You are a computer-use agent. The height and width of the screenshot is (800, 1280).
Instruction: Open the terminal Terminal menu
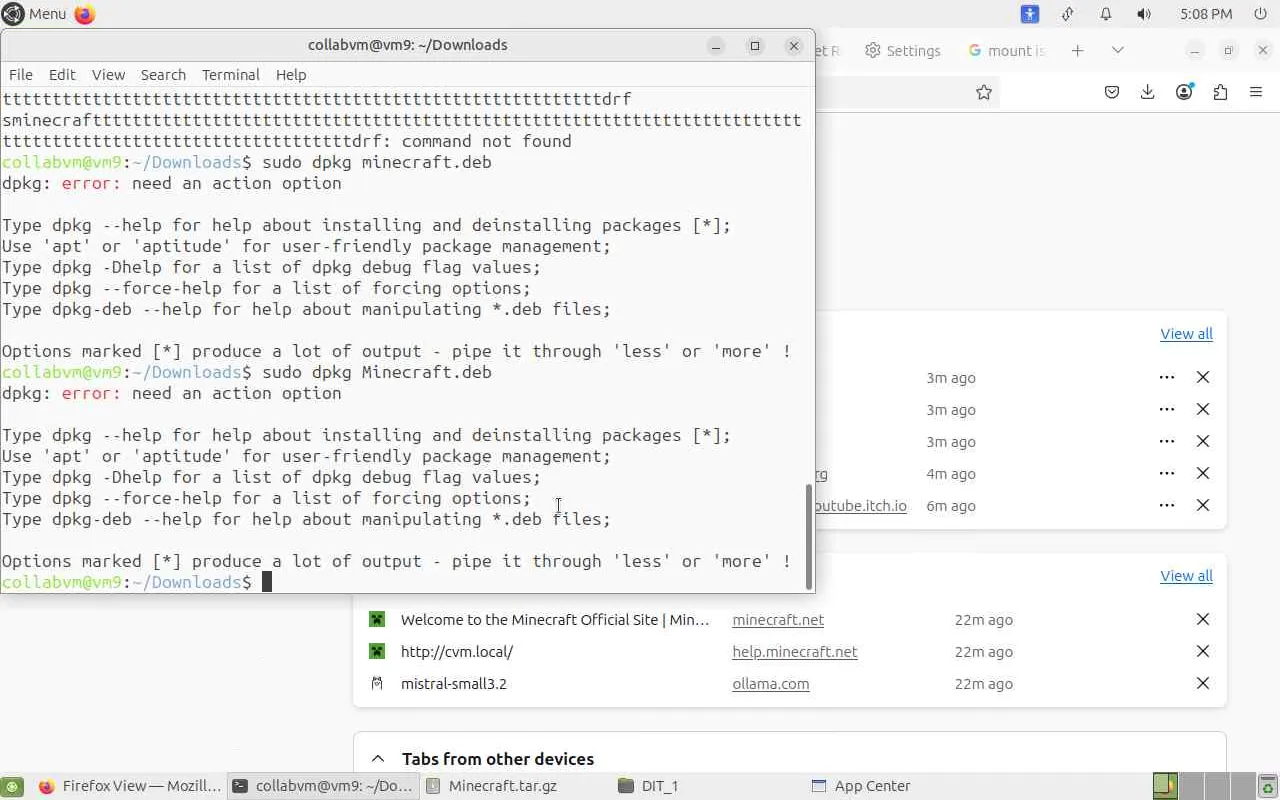click(231, 75)
